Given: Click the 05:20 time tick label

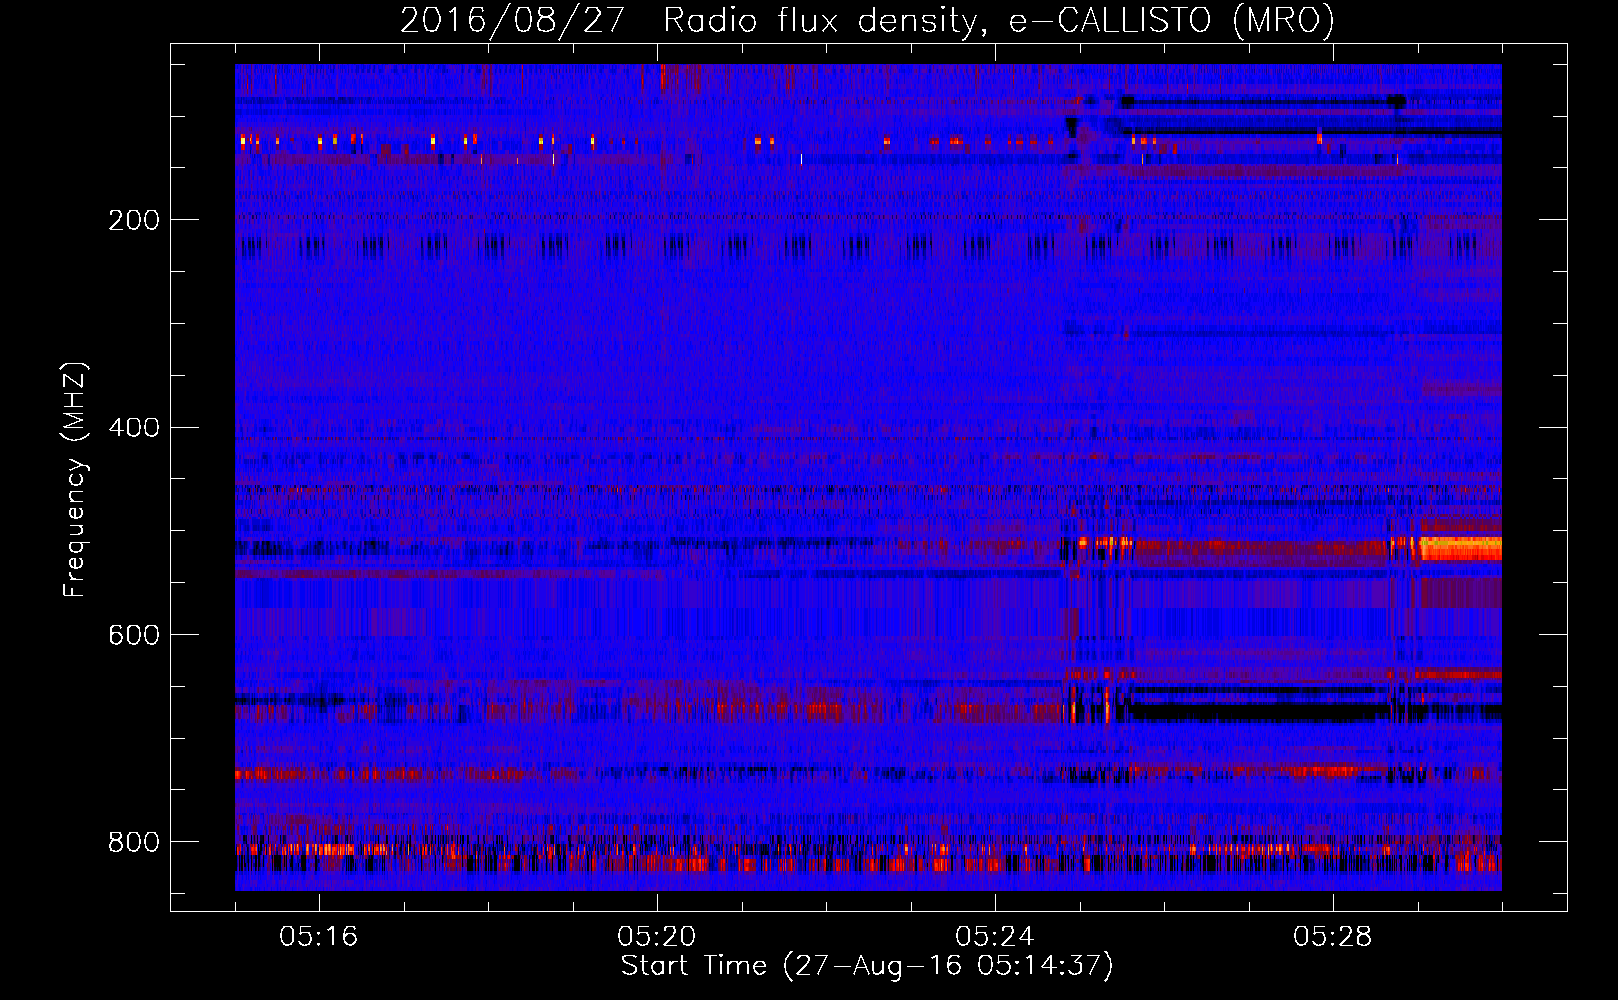Looking at the screenshot, I should (x=657, y=937).
